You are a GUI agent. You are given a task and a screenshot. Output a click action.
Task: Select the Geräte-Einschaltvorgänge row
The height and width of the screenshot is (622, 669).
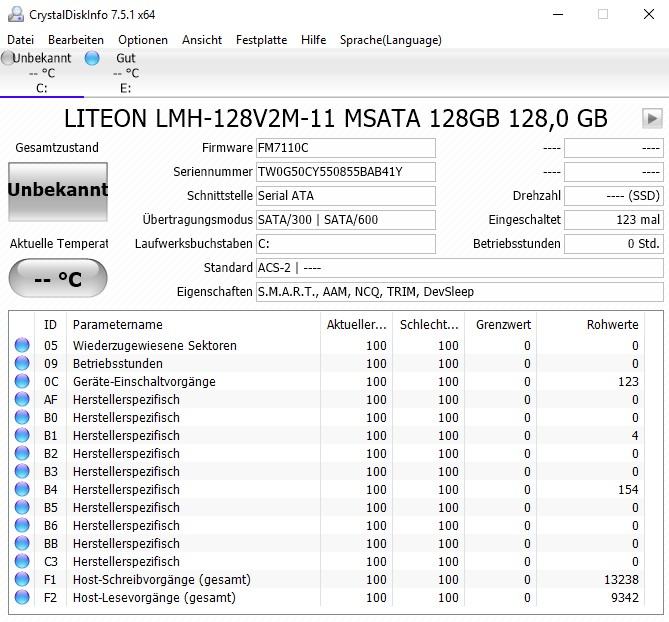[326, 381]
